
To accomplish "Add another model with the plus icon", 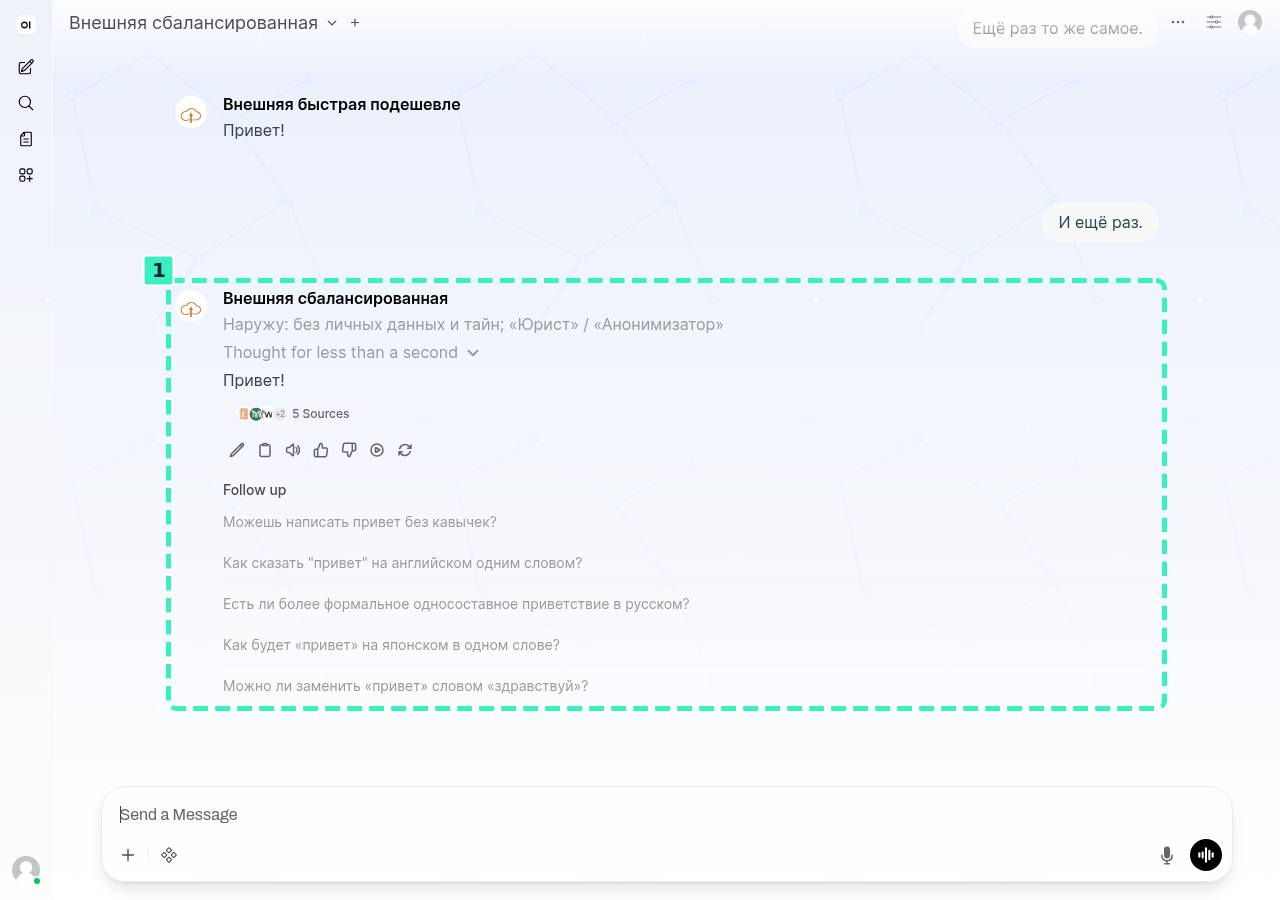I will tap(355, 23).
